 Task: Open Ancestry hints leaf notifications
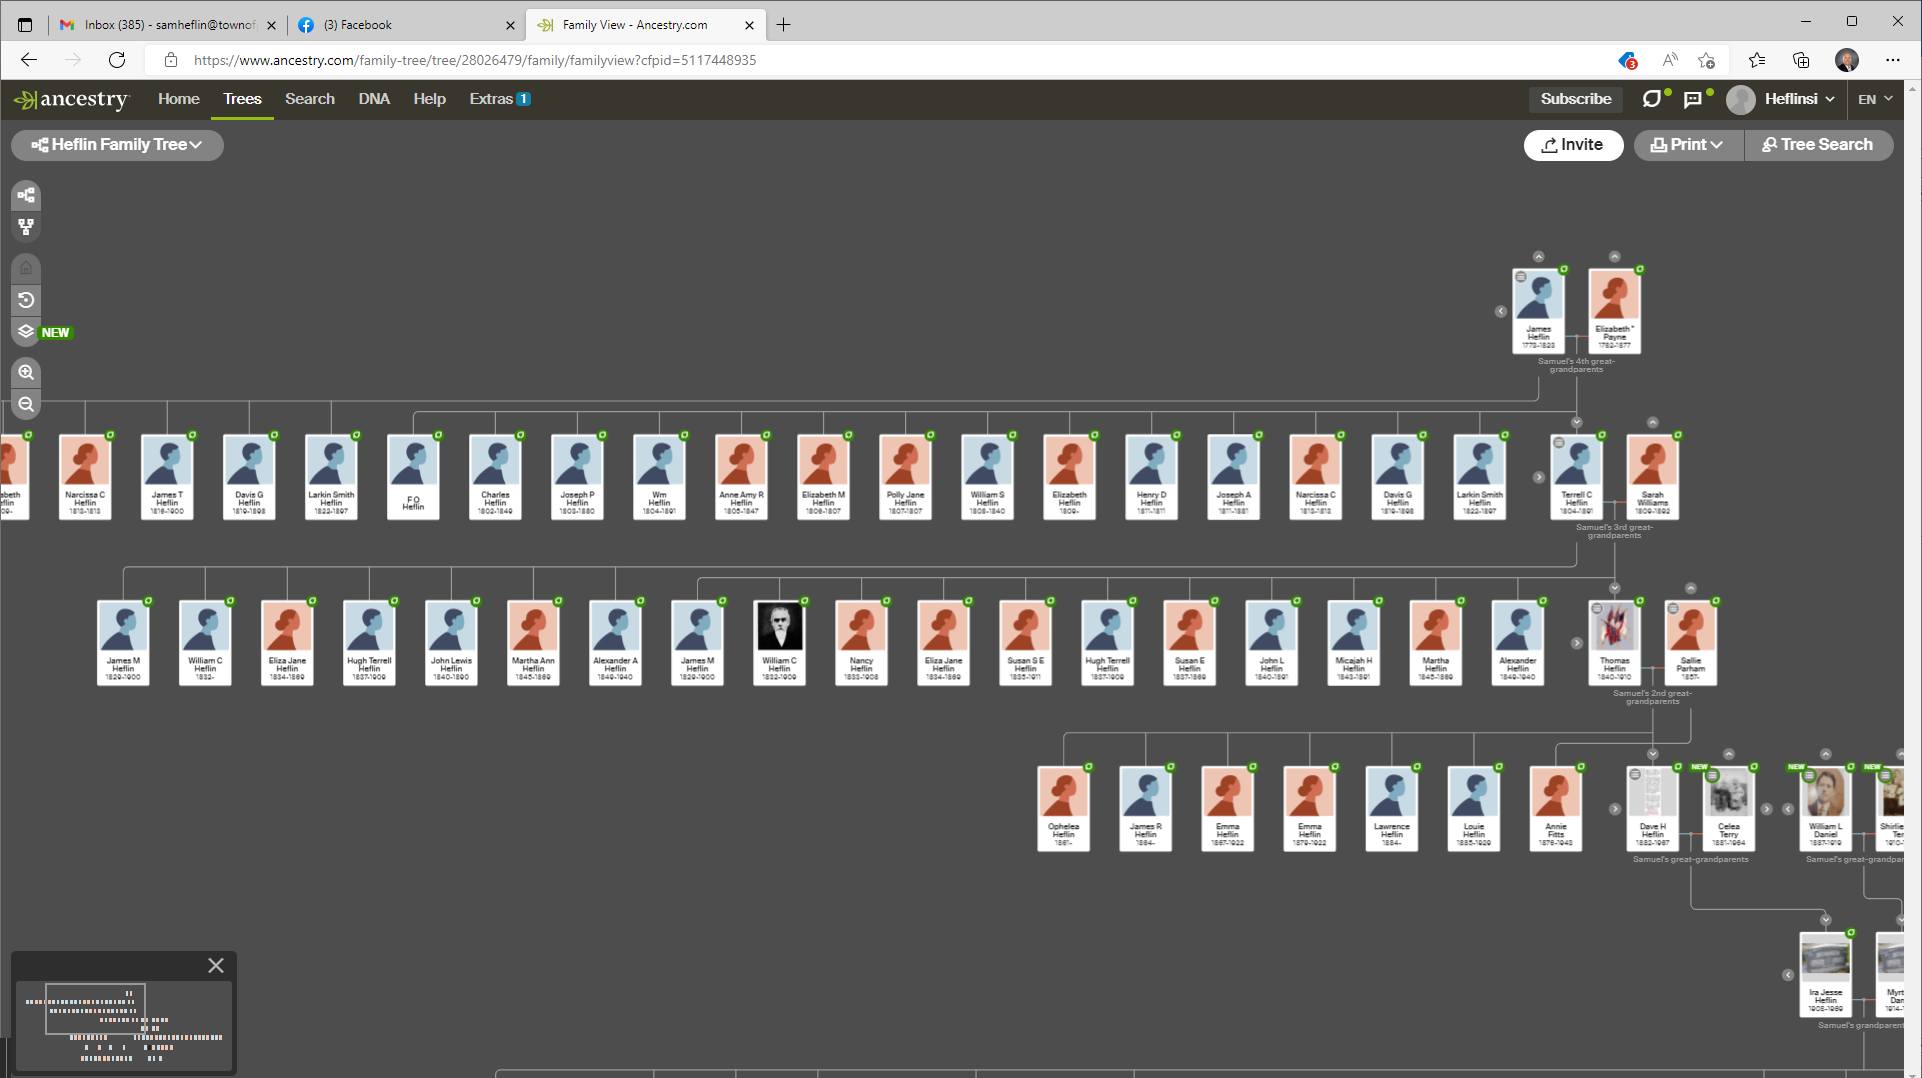(x=1653, y=99)
